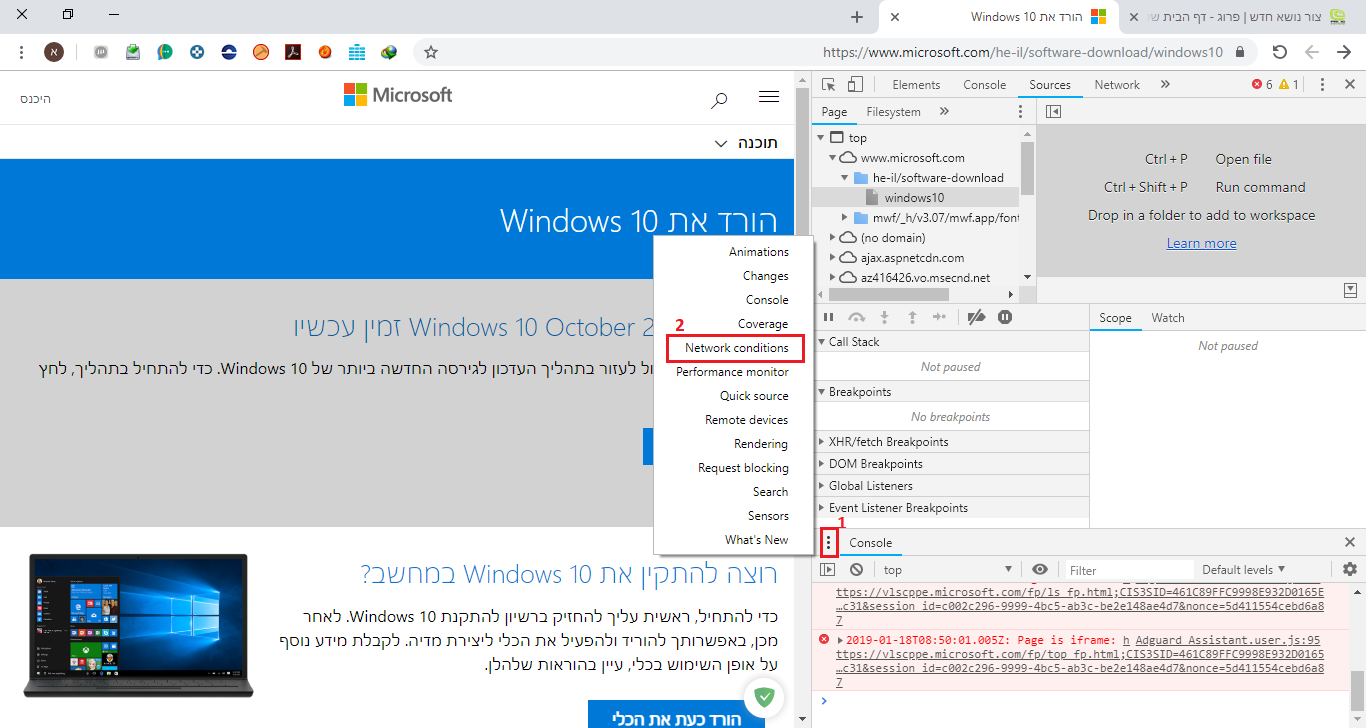
Task: Click the Internet Download Manager extension icon
Action: [389, 52]
